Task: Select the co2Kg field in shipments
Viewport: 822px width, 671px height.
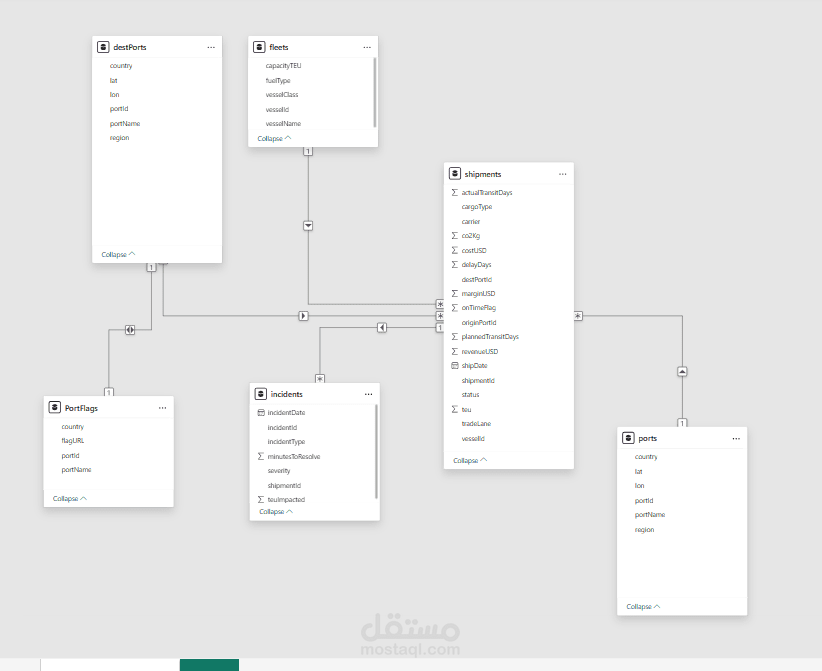Action: 471,236
